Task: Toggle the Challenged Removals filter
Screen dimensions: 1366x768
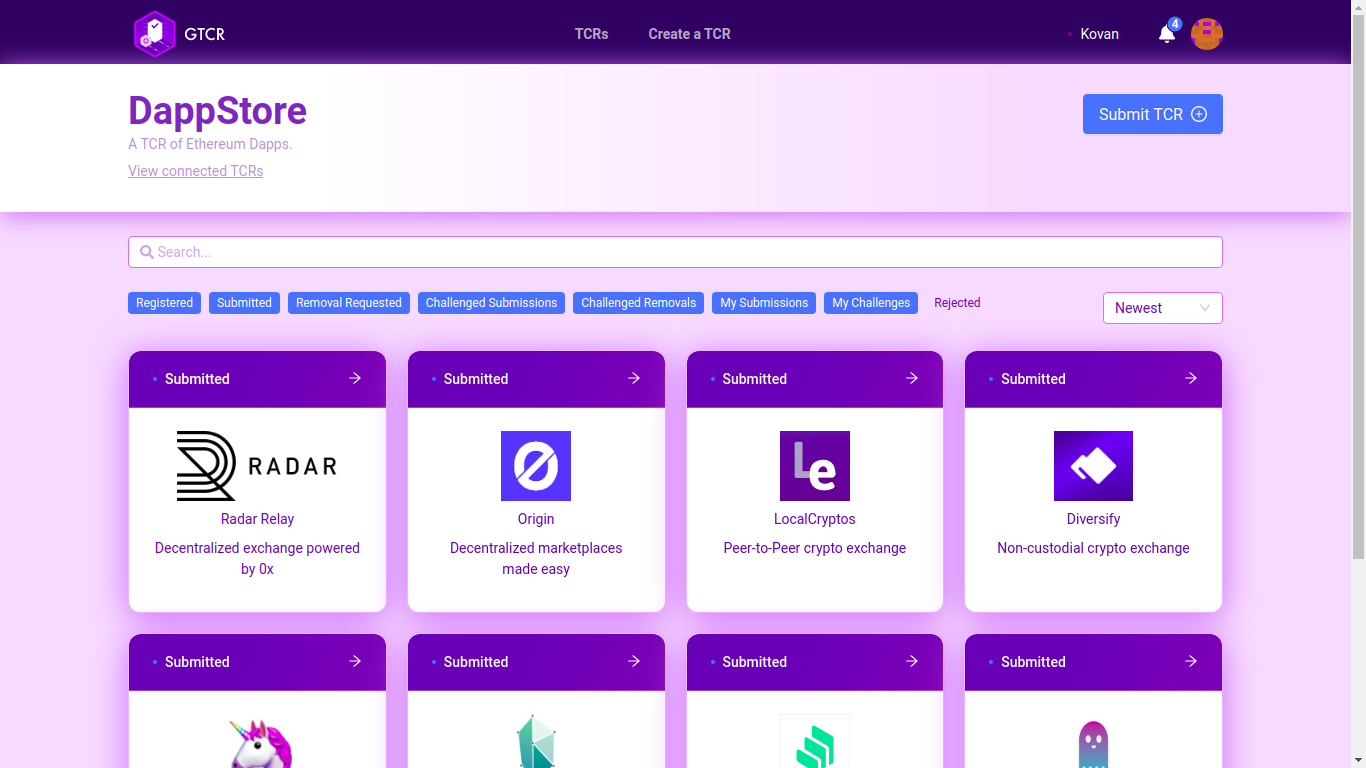Action: pyautogui.click(x=638, y=303)
